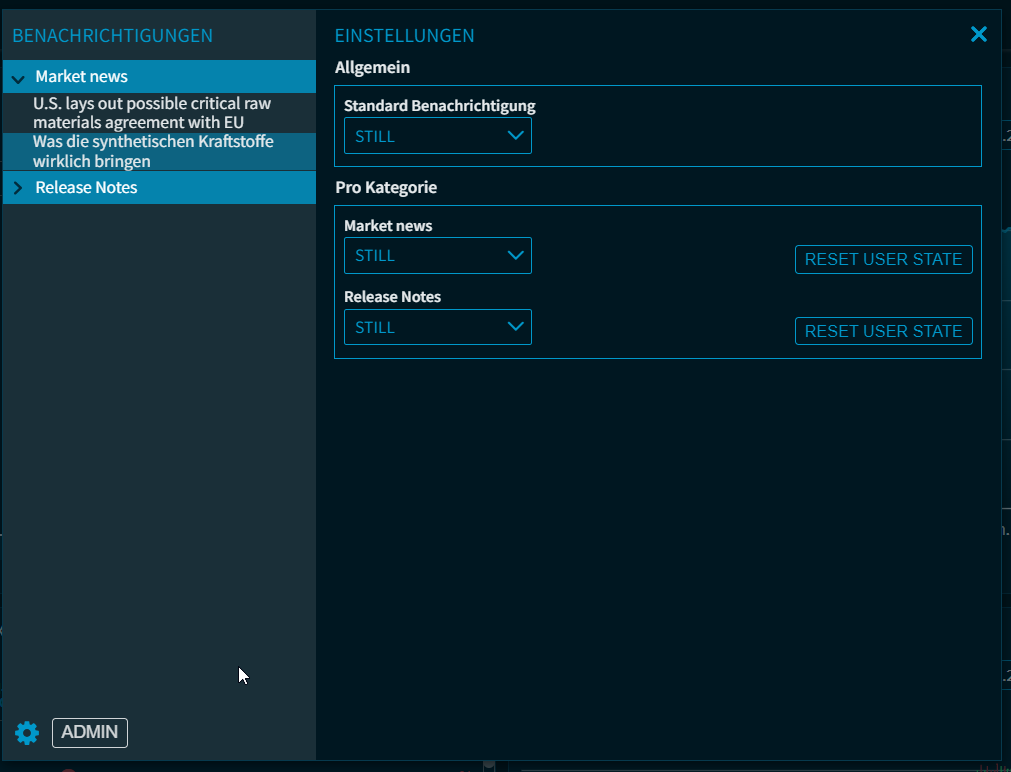This screenshot has height=772, width=1011.
Task: Collapse the Market news chevron in sidebar
Action: pos(18,78)
